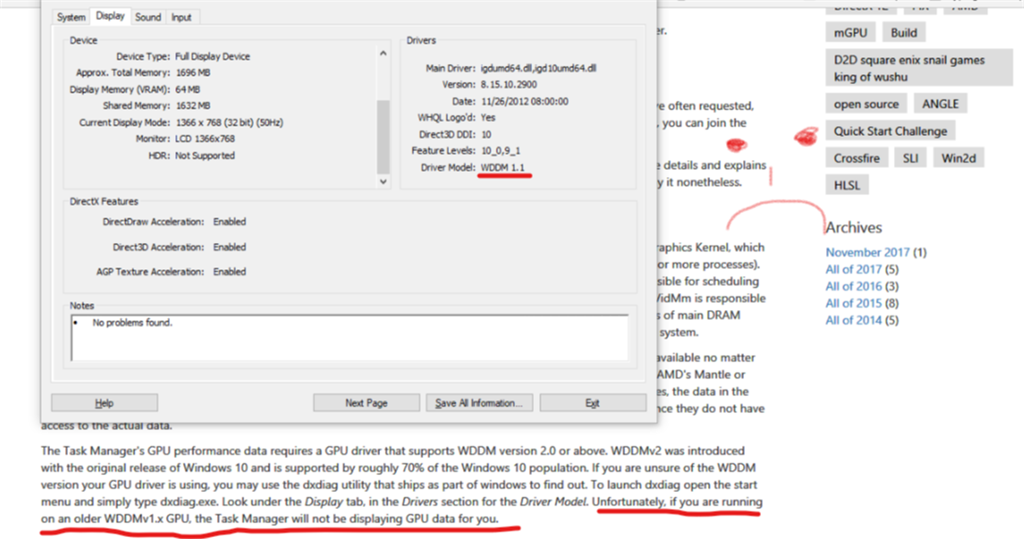The width and height of the screenshot is (1024, 539).
Task: Open the Sound tab in dxdiag
Action: [148, 17]
